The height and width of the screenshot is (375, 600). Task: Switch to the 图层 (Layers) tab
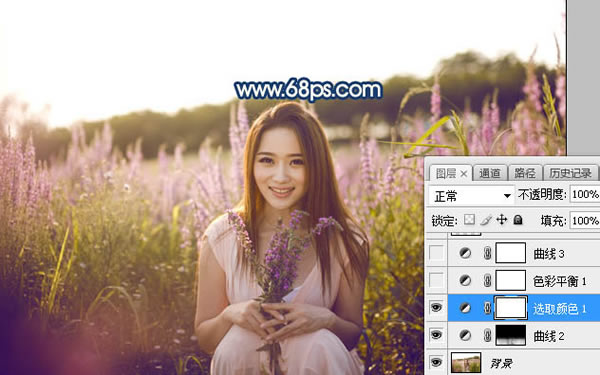[x=446, y=173]
